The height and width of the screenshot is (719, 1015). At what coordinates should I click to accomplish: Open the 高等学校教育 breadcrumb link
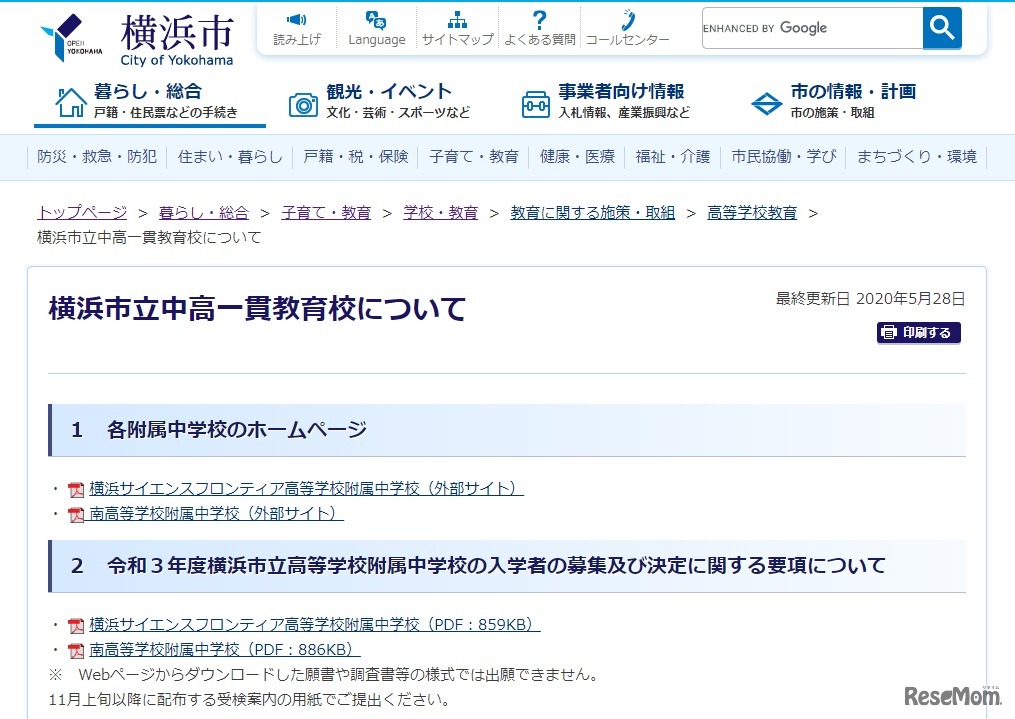752,212
